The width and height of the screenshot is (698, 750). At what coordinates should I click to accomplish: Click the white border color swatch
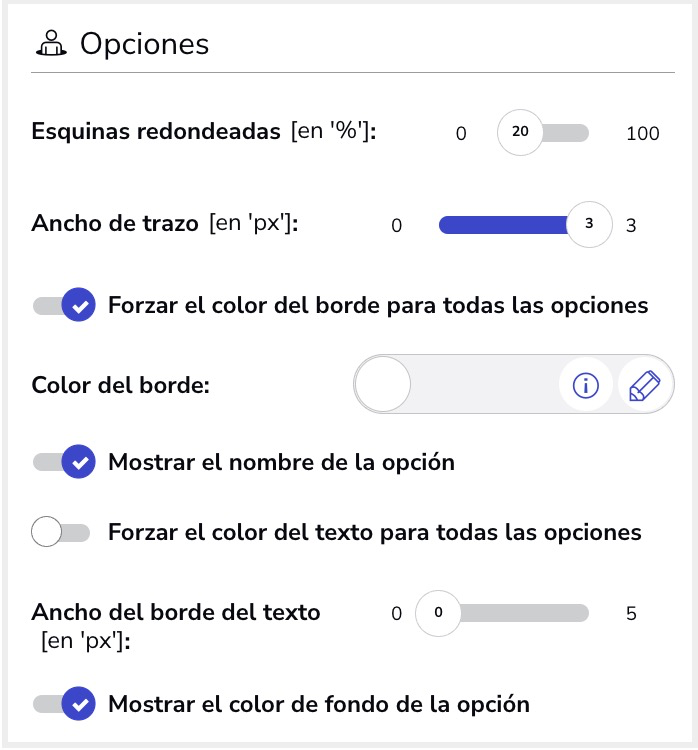point(383,384)
